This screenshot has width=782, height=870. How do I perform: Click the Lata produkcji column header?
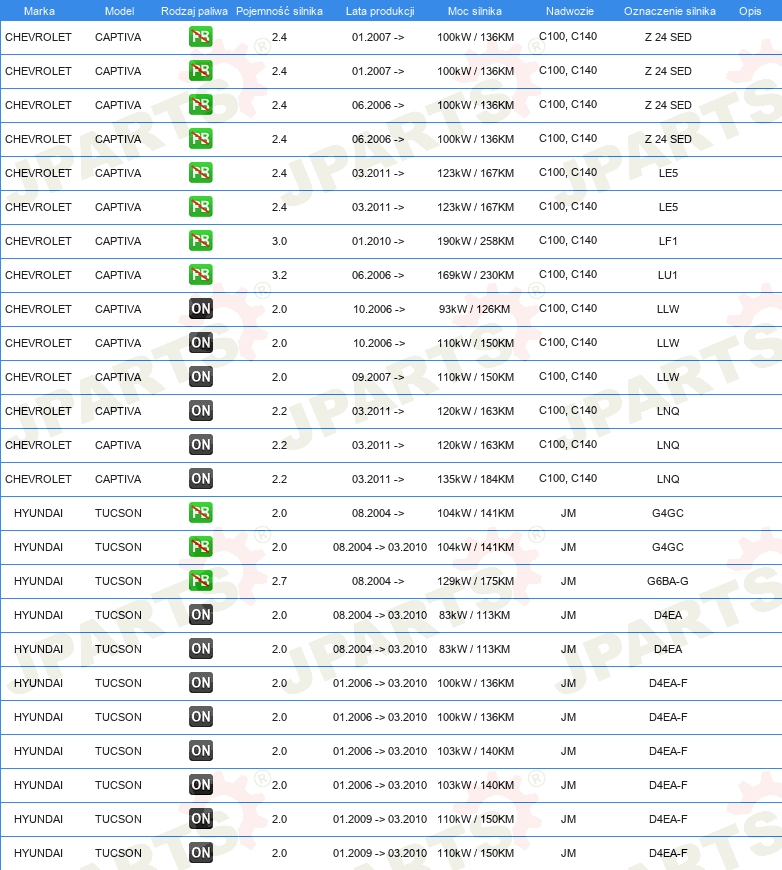point(380,11)
